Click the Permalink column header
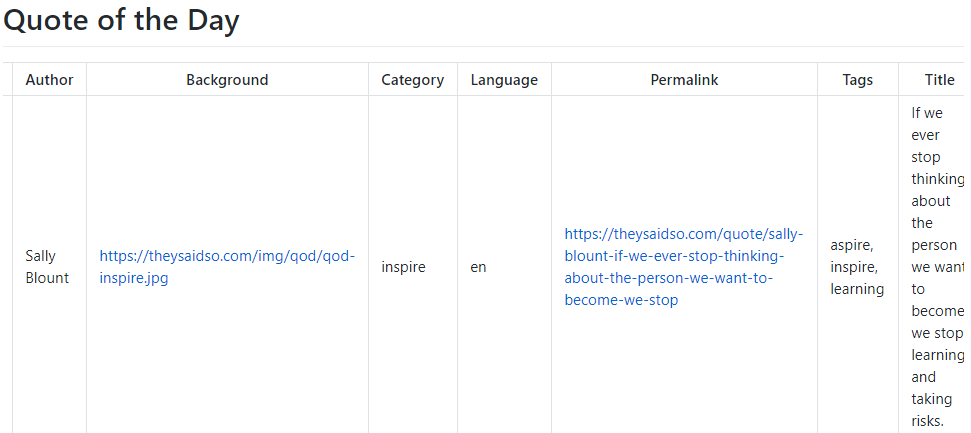 coord(684,79)
